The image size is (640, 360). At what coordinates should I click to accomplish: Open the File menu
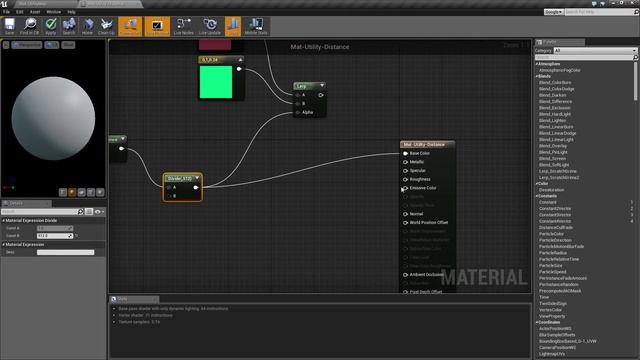pyautogui.click(x=7, y=12)
